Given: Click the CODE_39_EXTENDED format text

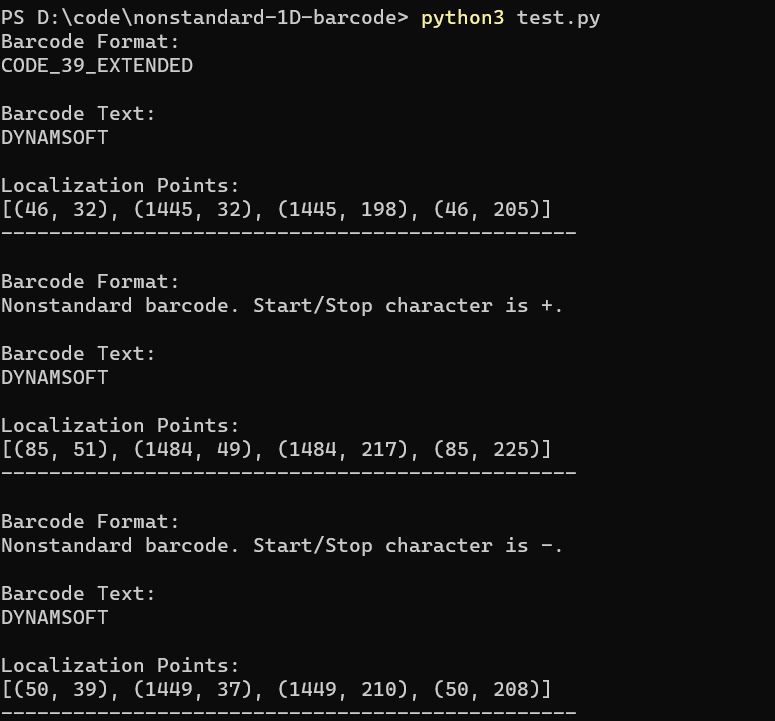Looking at the screenshot, I should click(97, 66).
